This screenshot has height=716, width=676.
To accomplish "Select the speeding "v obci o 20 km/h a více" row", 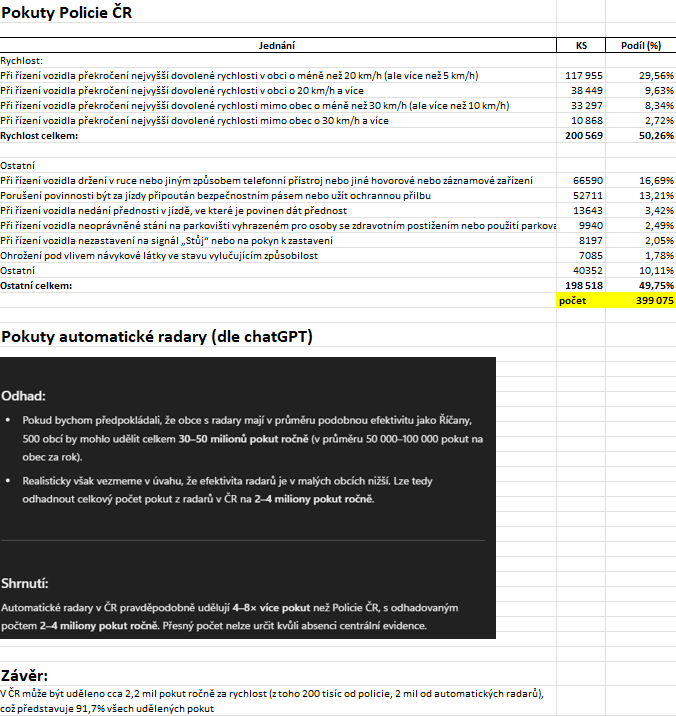I will (x=182, y=90).
